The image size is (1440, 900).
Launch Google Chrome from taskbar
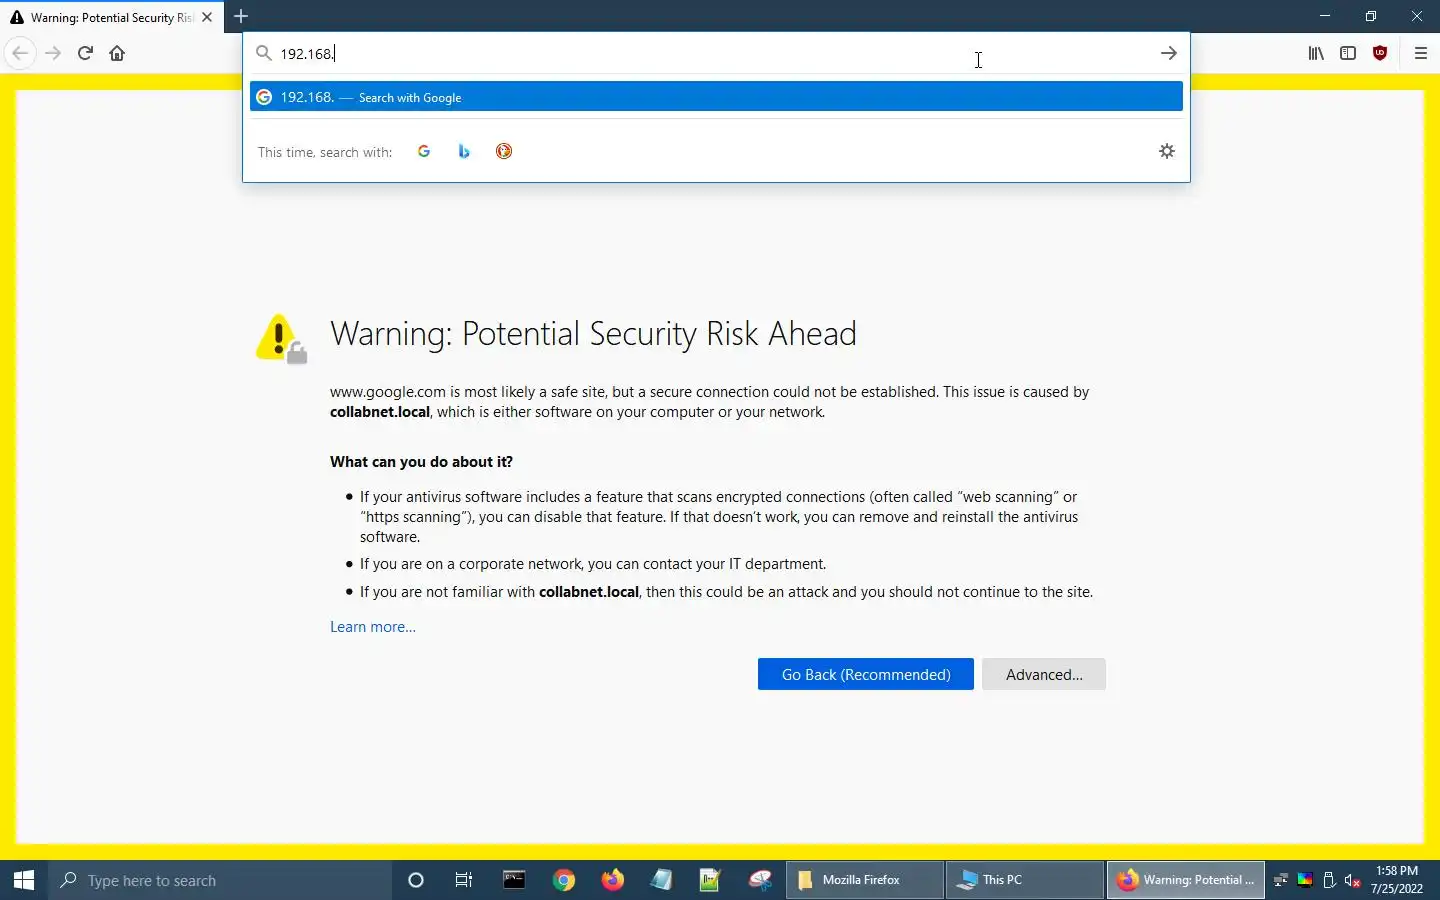coord(564,880)
